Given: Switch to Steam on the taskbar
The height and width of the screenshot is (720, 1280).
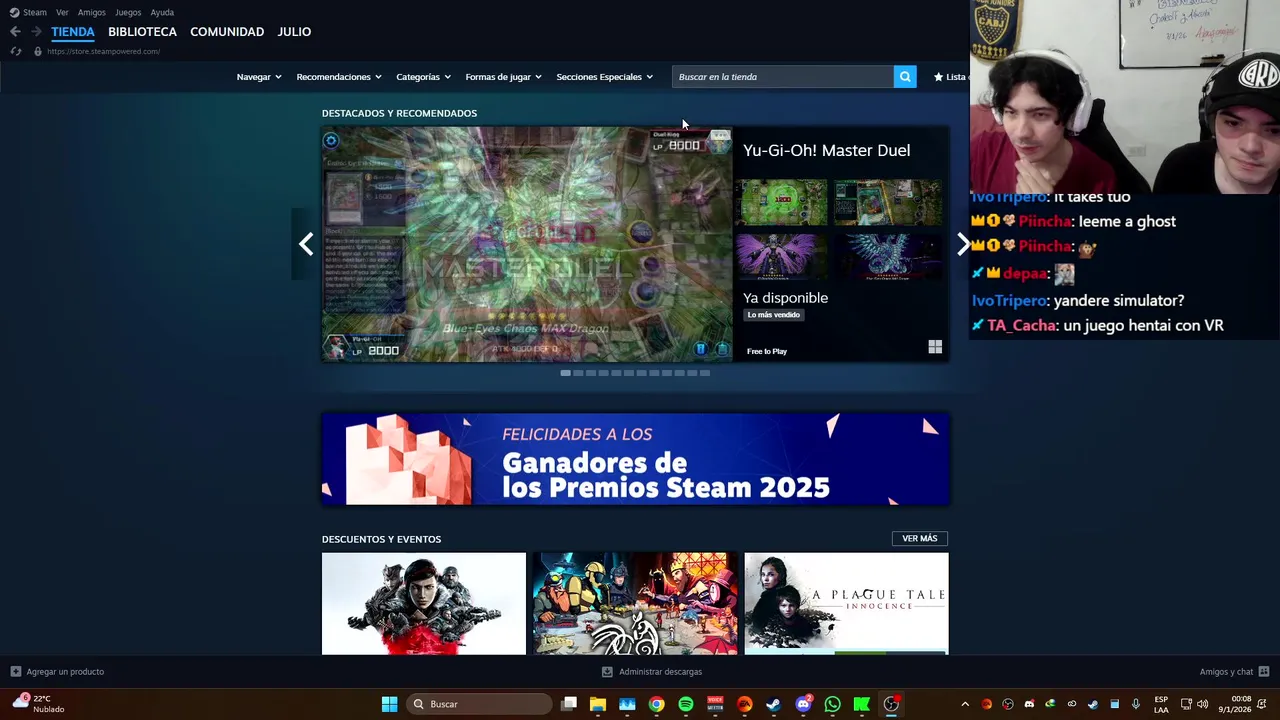Looking at the screenshot, I should 773,704.
